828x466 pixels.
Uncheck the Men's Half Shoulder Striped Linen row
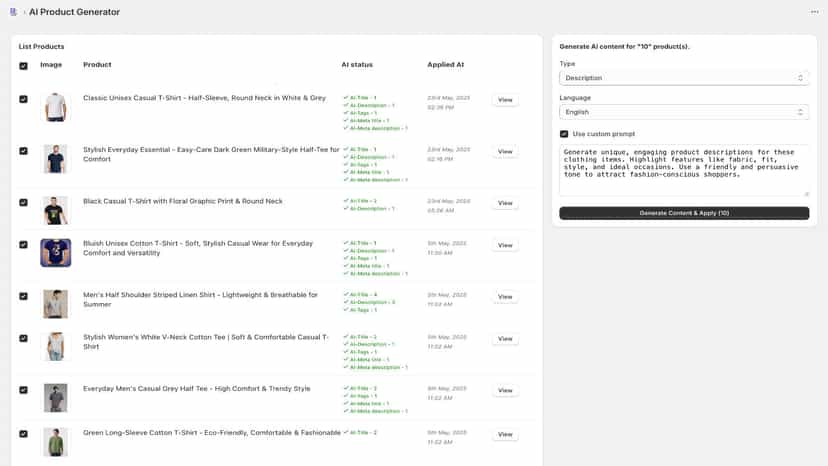[23, 296]
